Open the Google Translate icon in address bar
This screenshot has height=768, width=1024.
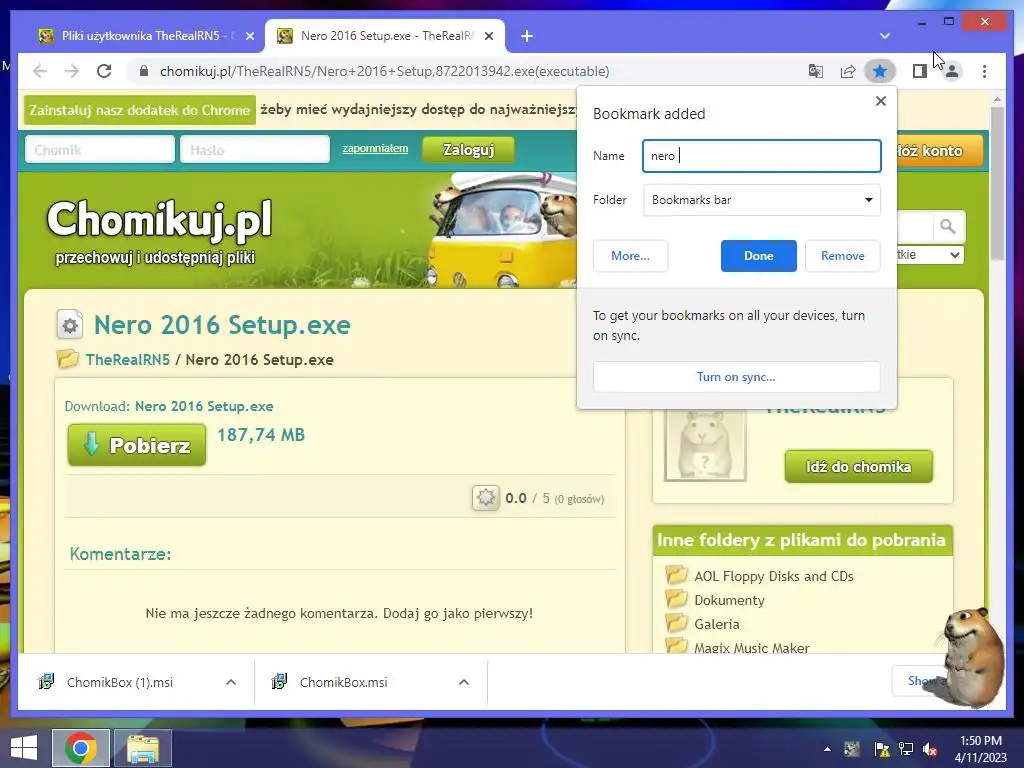[x=816, y=71]
